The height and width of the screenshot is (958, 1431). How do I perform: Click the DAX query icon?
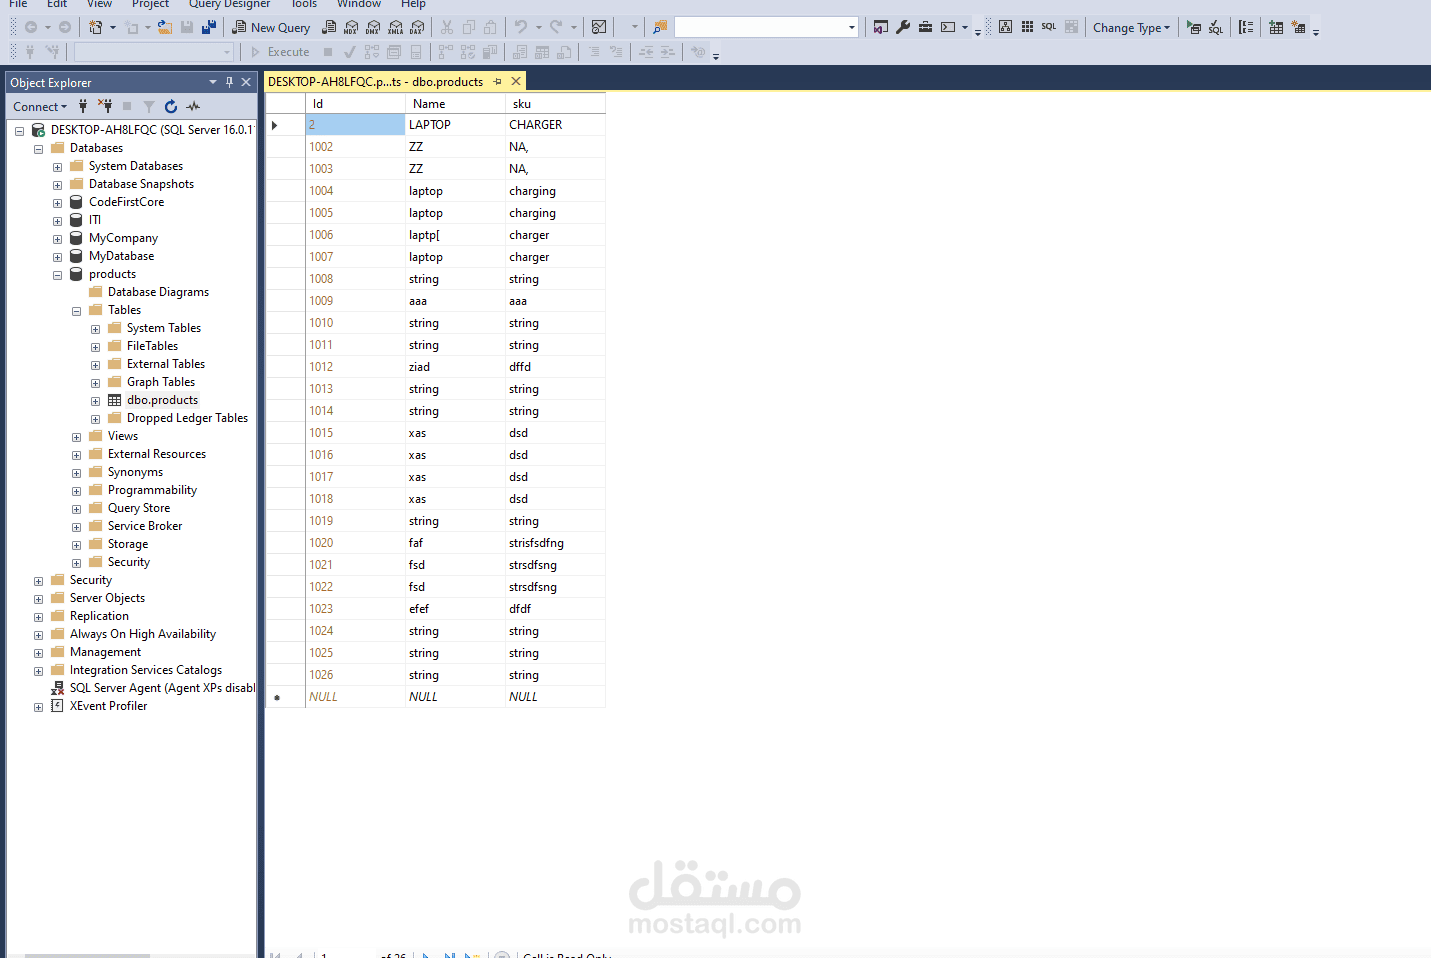coord(417,27)
